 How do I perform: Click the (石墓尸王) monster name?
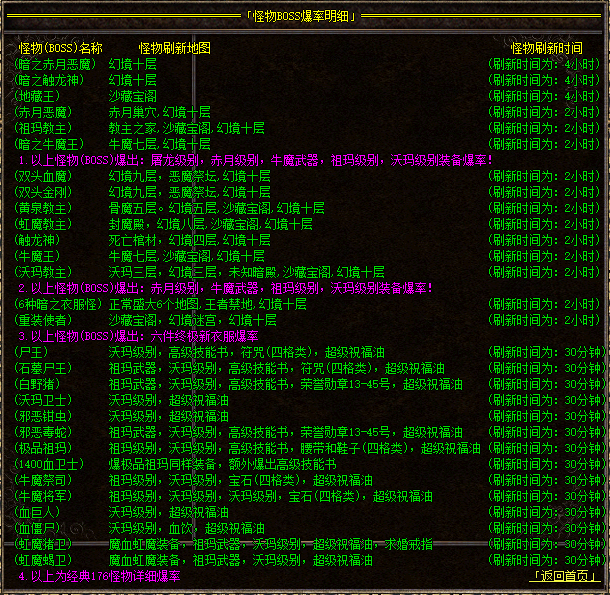pyautogui.click(x=45, y=368)
